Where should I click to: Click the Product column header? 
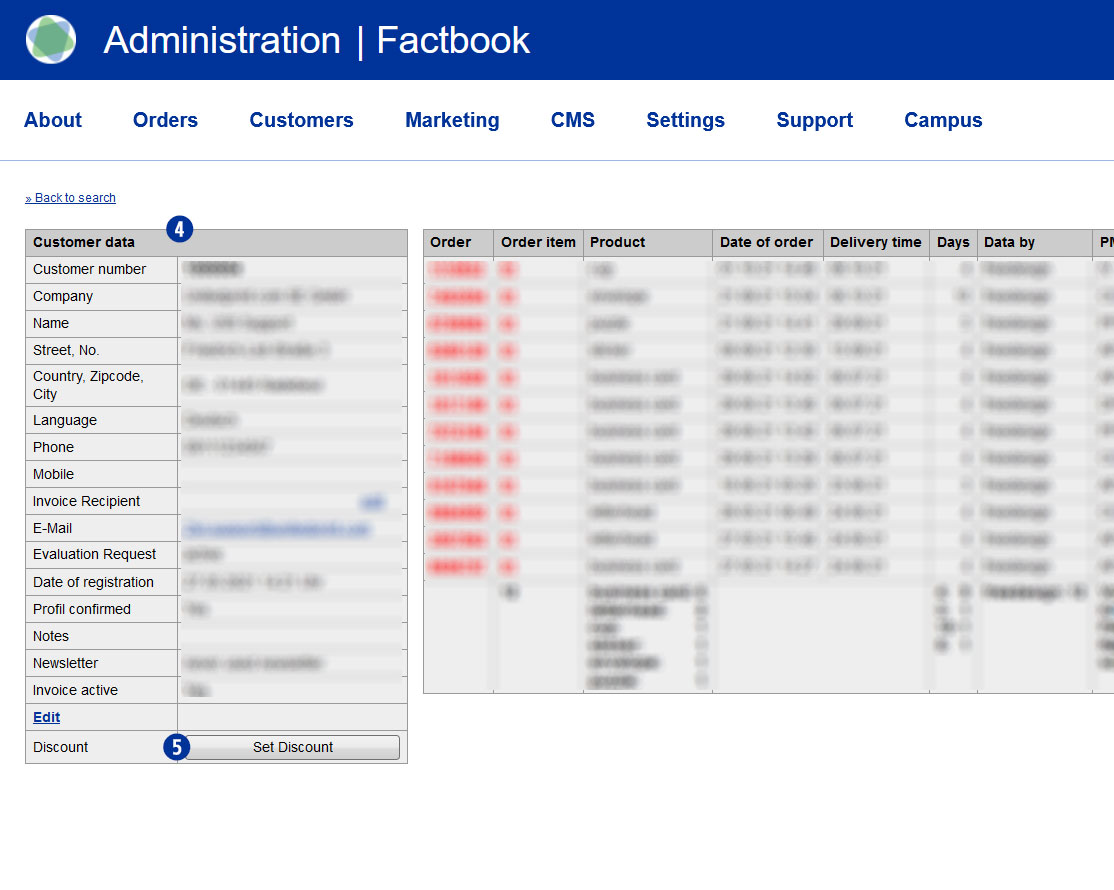click(x=617, y=242)
